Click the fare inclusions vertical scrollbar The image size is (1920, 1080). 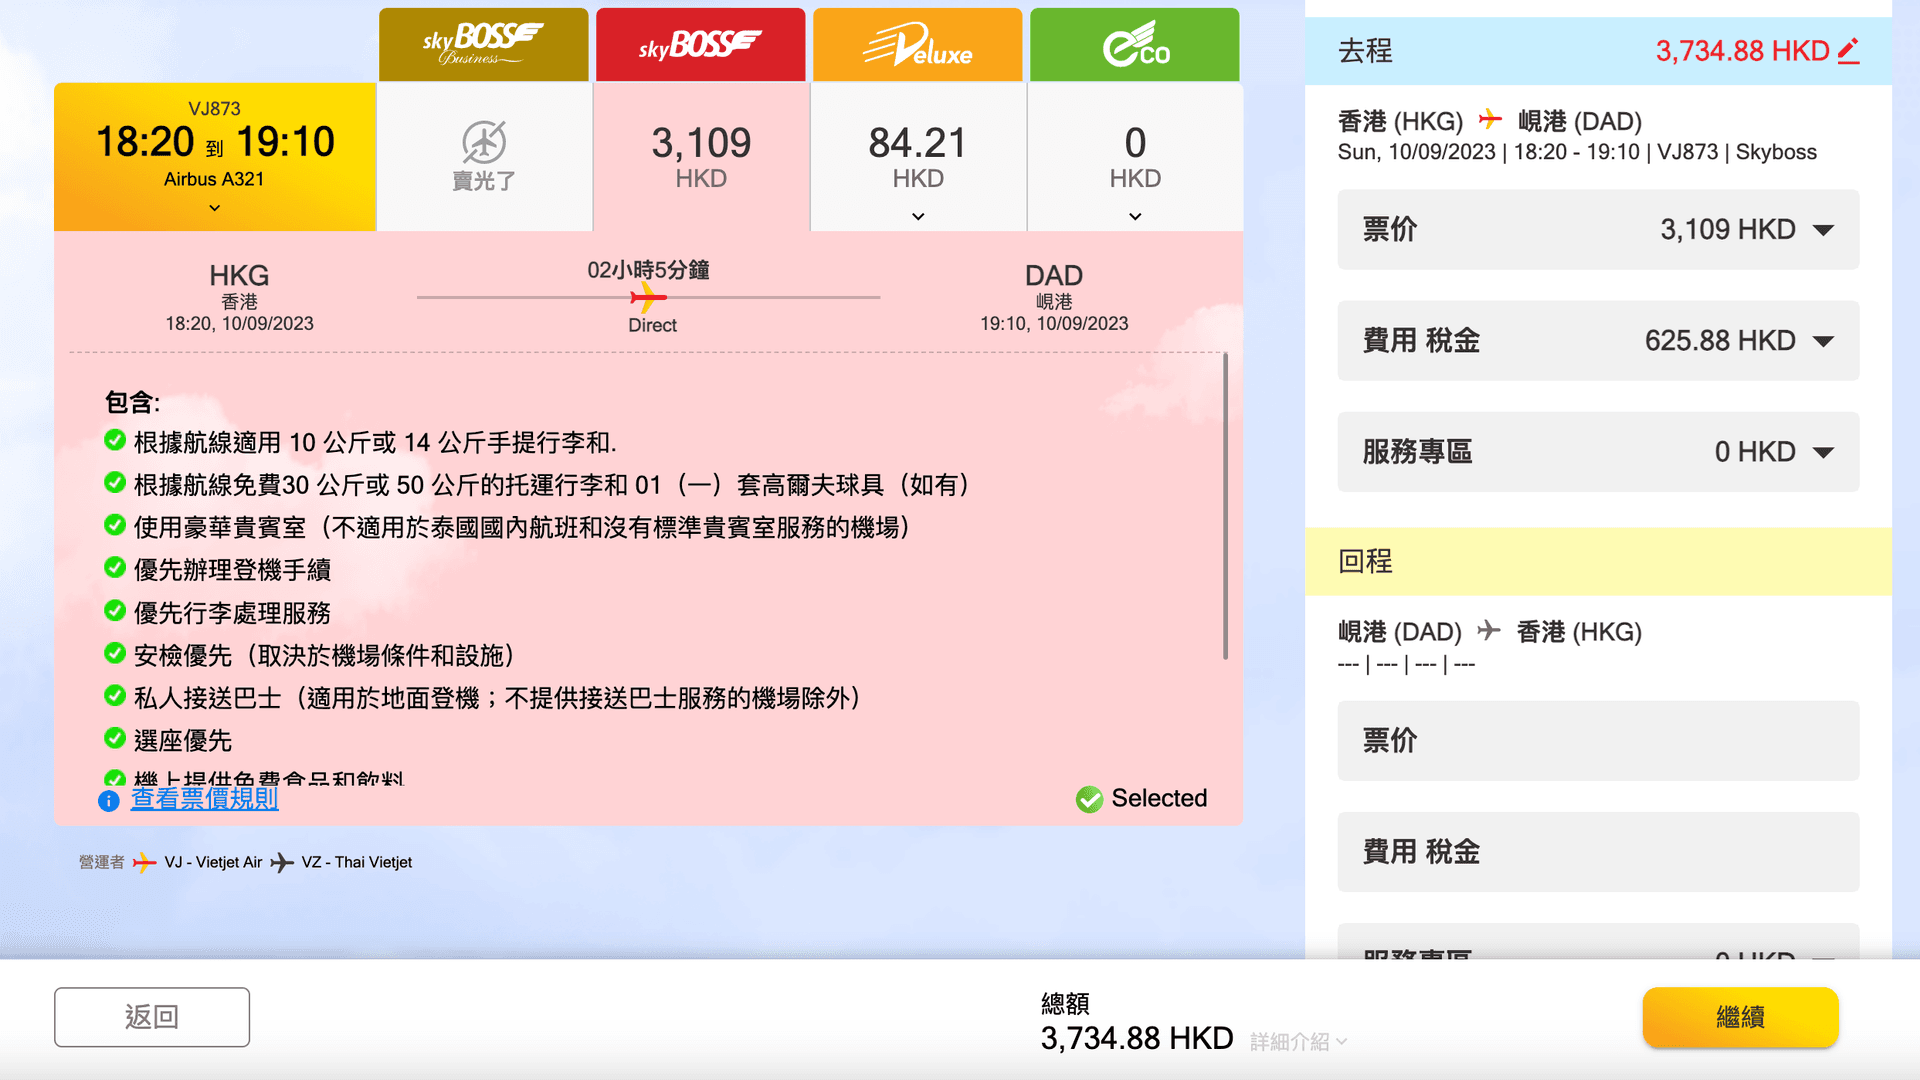click(x=1225, y=506)
